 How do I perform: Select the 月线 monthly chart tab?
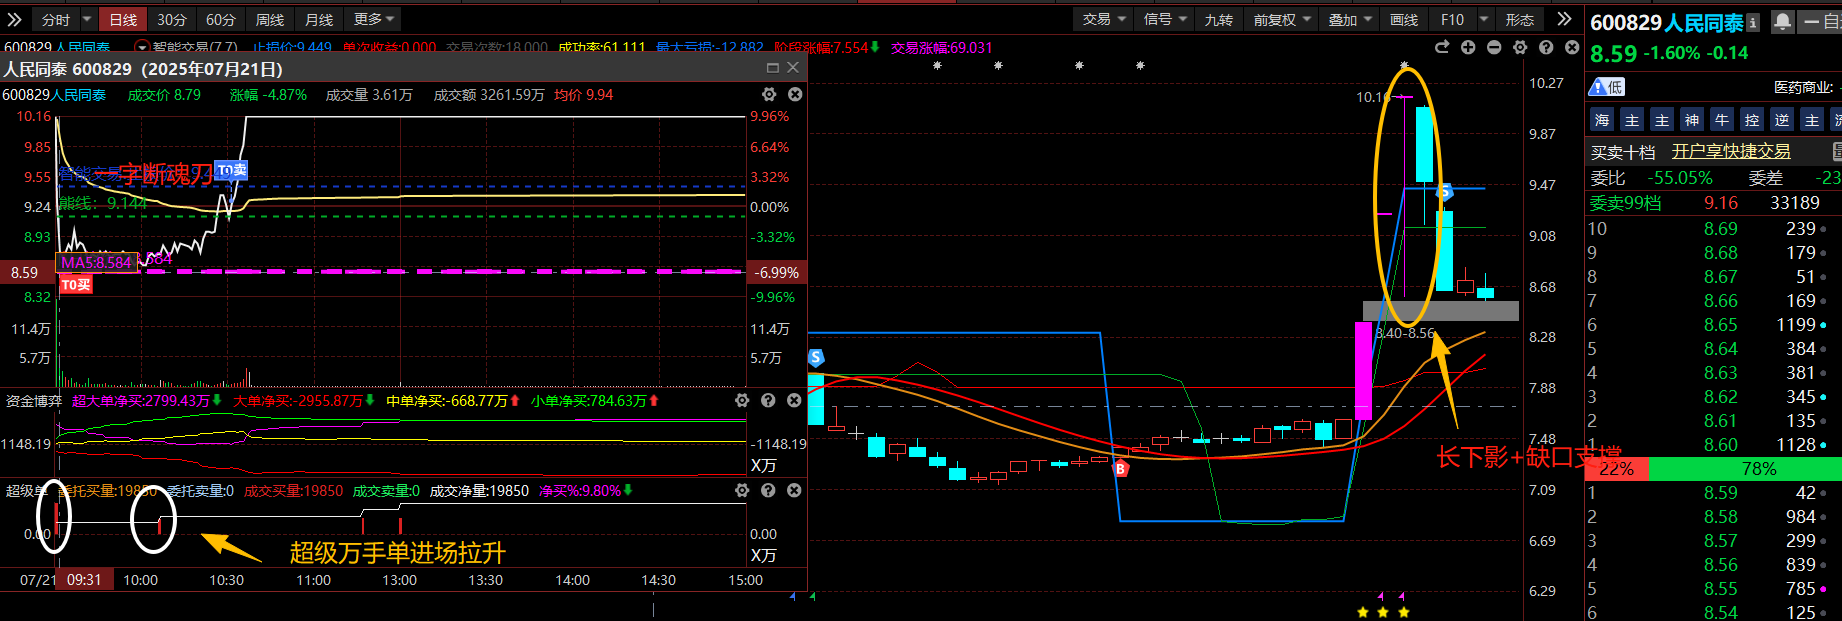(319, 20)
